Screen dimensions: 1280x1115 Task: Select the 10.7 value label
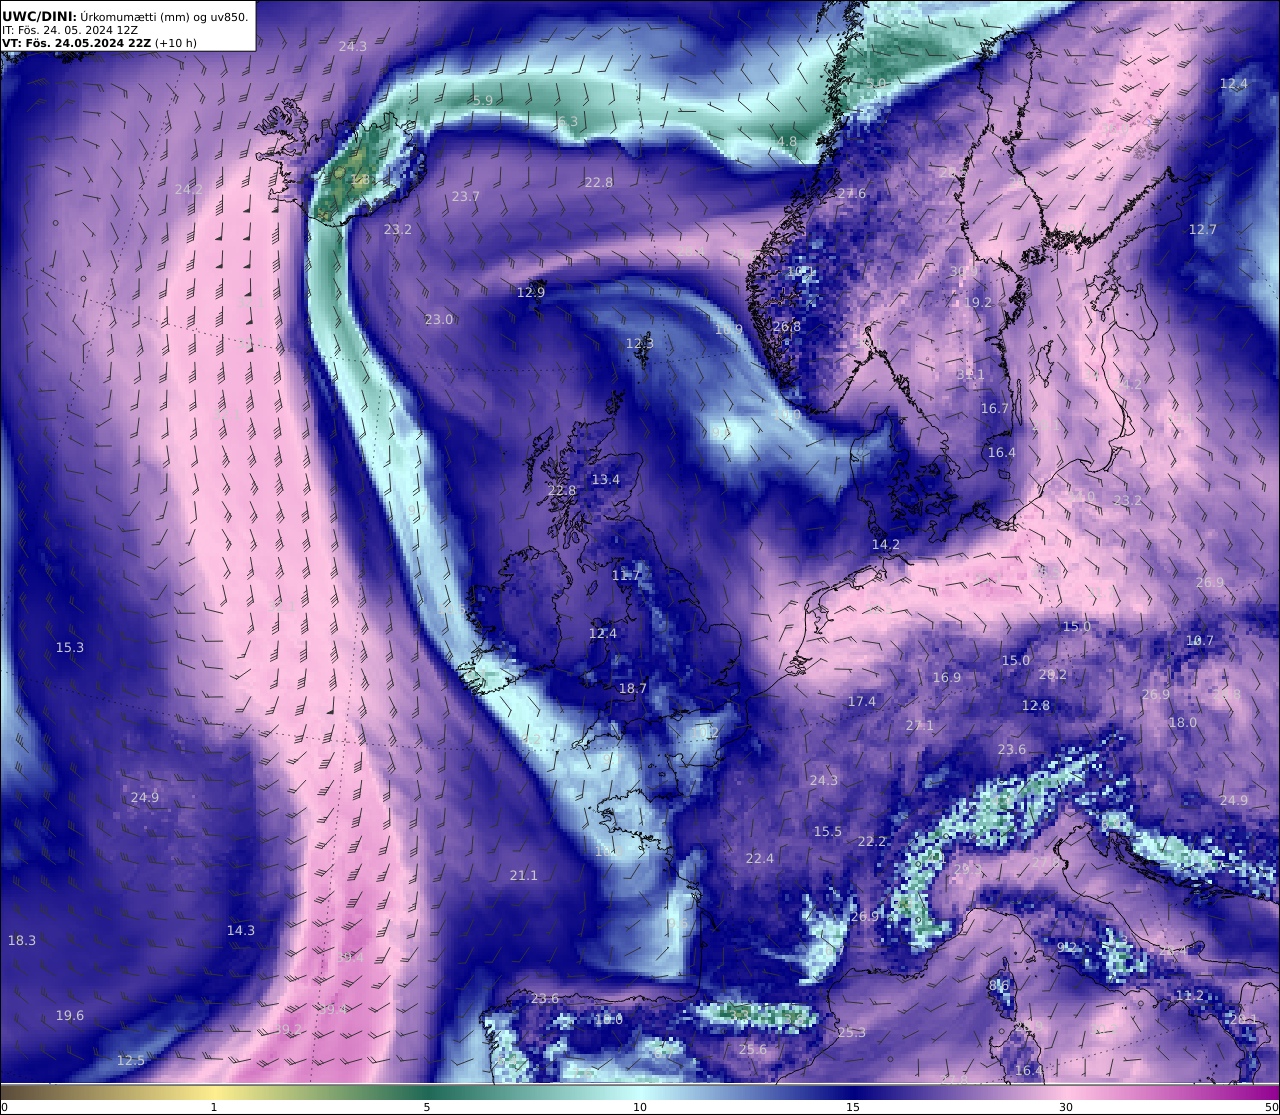pos(1200,641)
